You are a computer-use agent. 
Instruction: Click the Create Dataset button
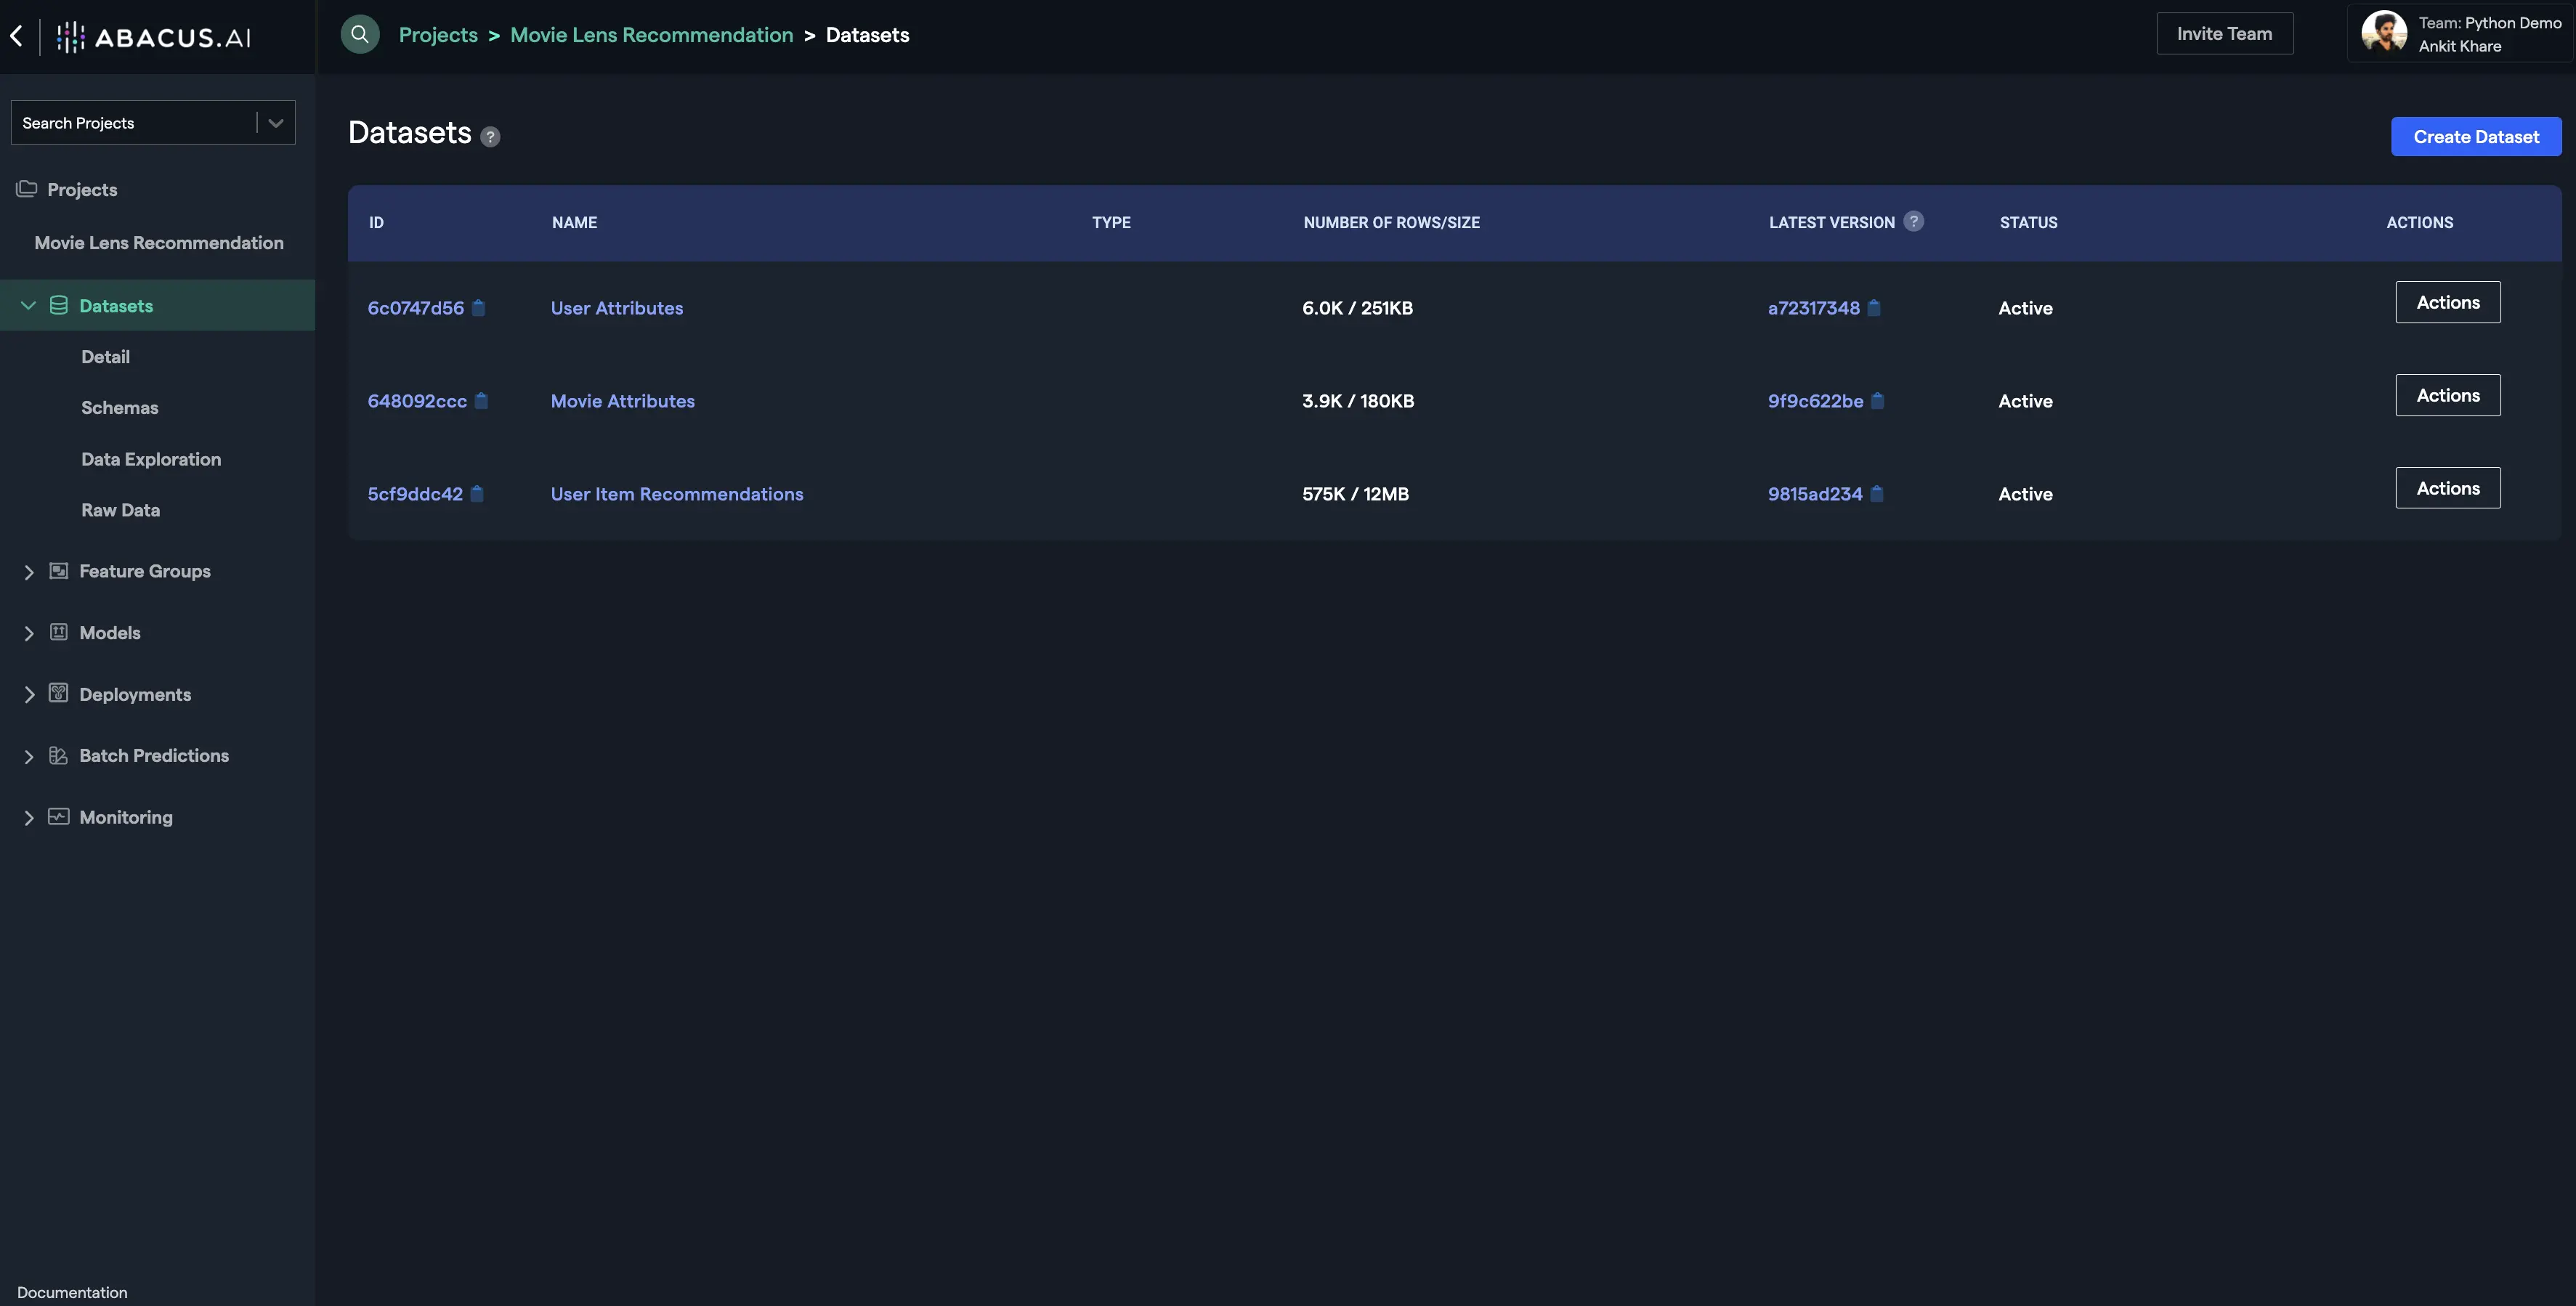click(2475, 136)
